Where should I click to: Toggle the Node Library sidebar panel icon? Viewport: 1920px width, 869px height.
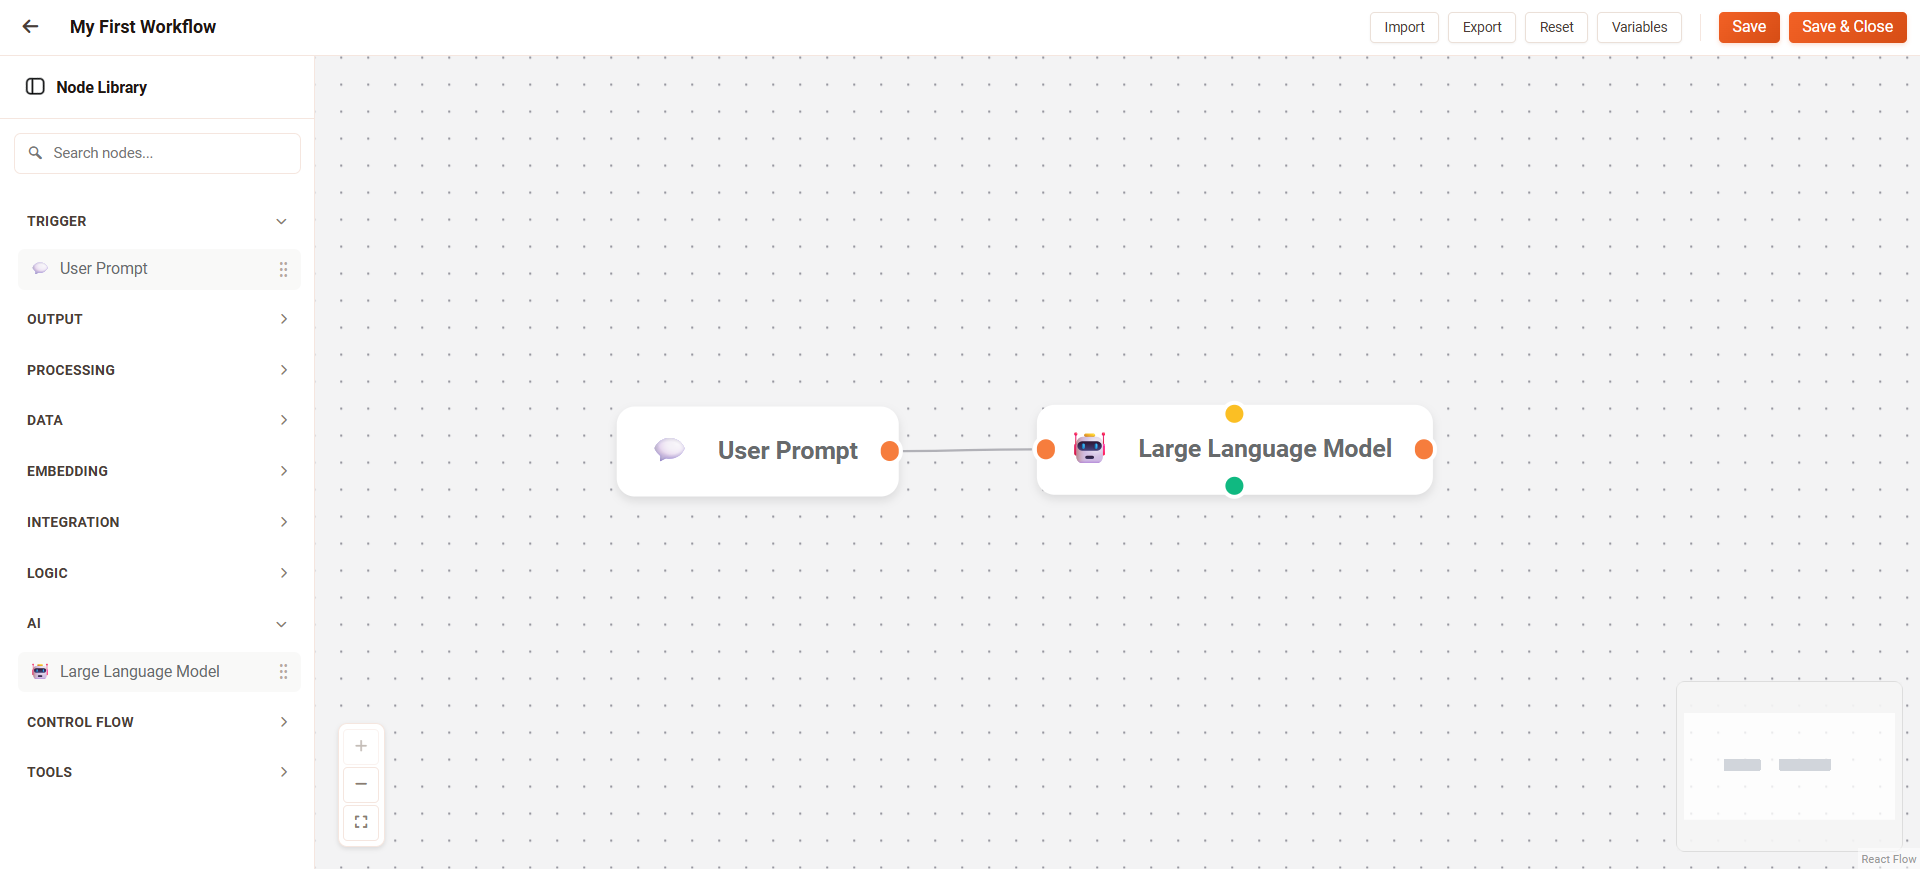click(x=35, y=87)
